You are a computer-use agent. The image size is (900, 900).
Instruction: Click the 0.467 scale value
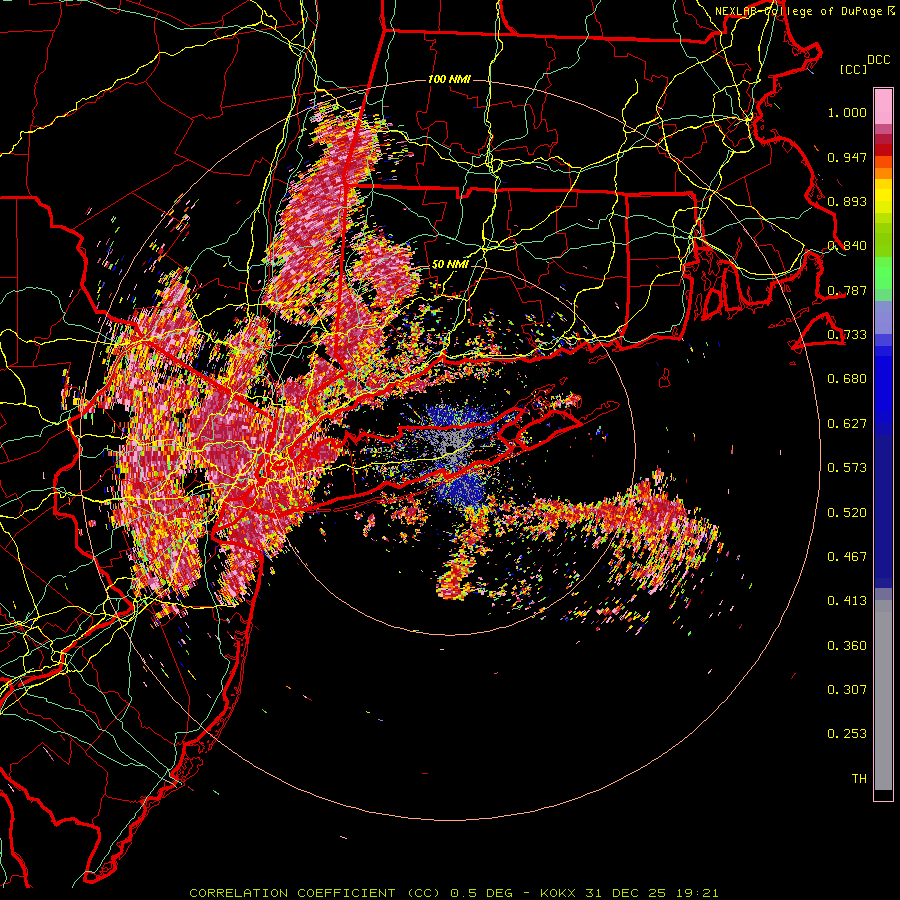847,557
